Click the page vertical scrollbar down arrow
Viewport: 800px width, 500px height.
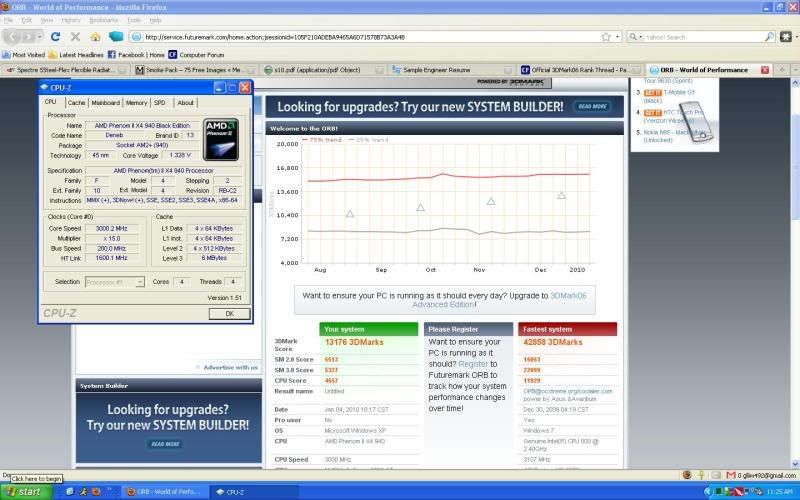[795, 464]
